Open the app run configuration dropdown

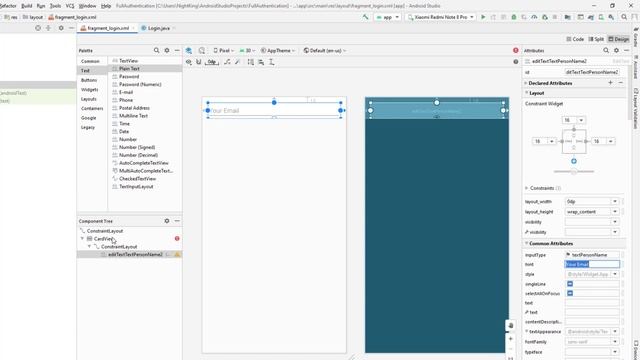click(387, 17)
